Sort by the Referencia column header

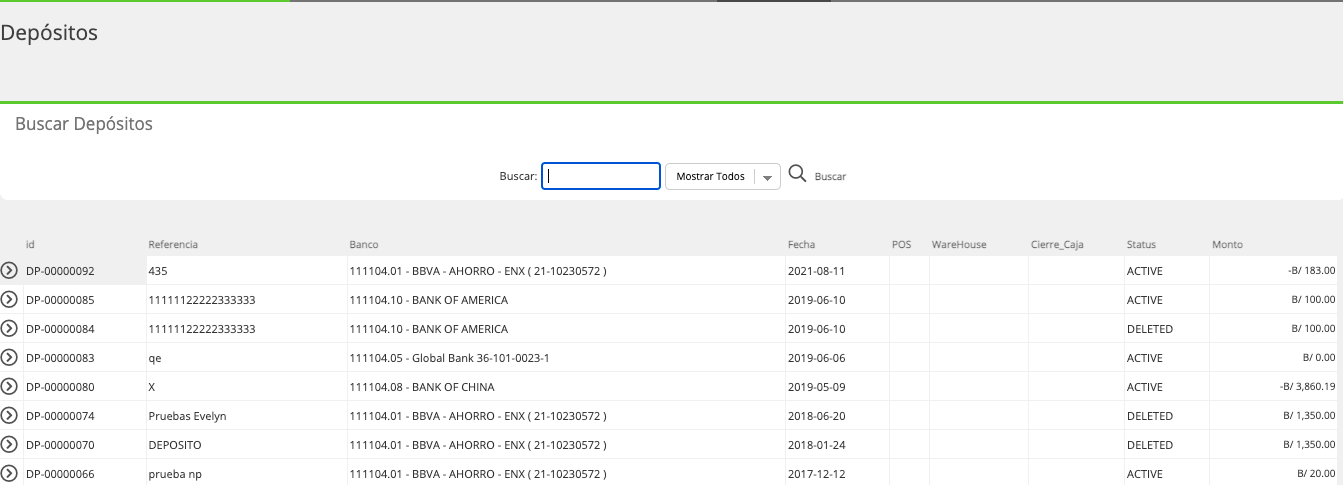(x=173, y=244)
